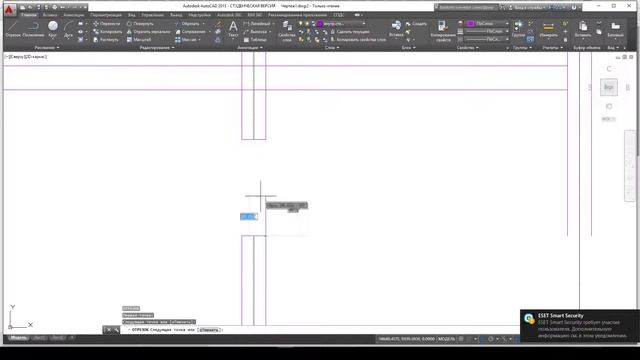The image size is (640, 360).
Task: Switch to the Вставка ribbon tab
Action: pyautogui.click(x=50, y=15)
